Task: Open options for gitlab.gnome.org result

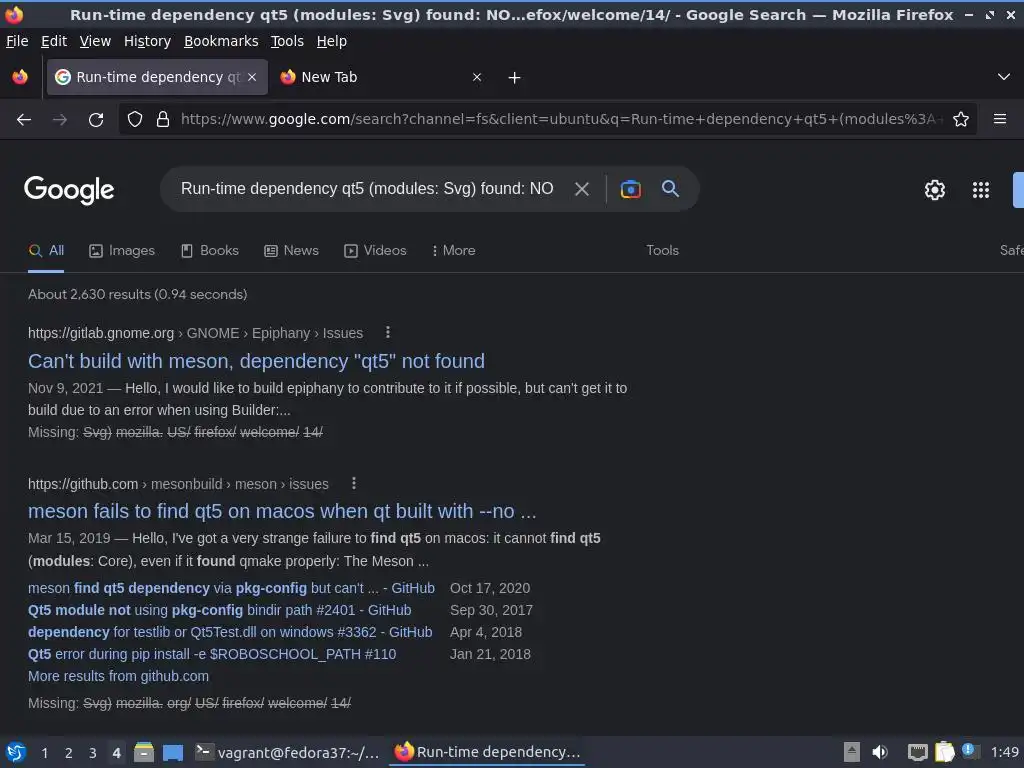Action: 388,332
